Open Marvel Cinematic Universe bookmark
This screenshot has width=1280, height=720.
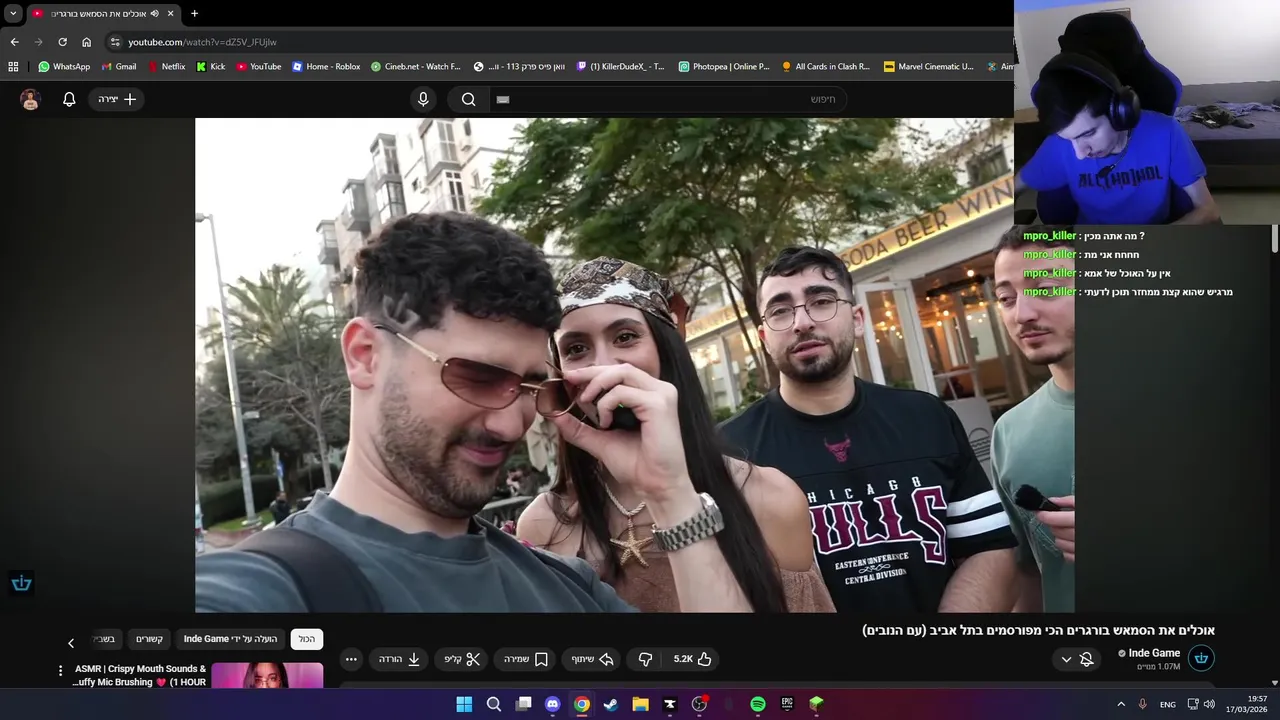click(x=929, y=67)
